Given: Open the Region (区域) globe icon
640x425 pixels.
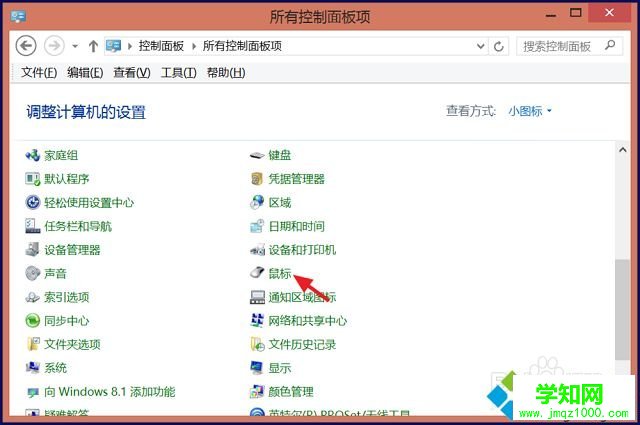Looking at the screenshot, I should pos(257,202).
